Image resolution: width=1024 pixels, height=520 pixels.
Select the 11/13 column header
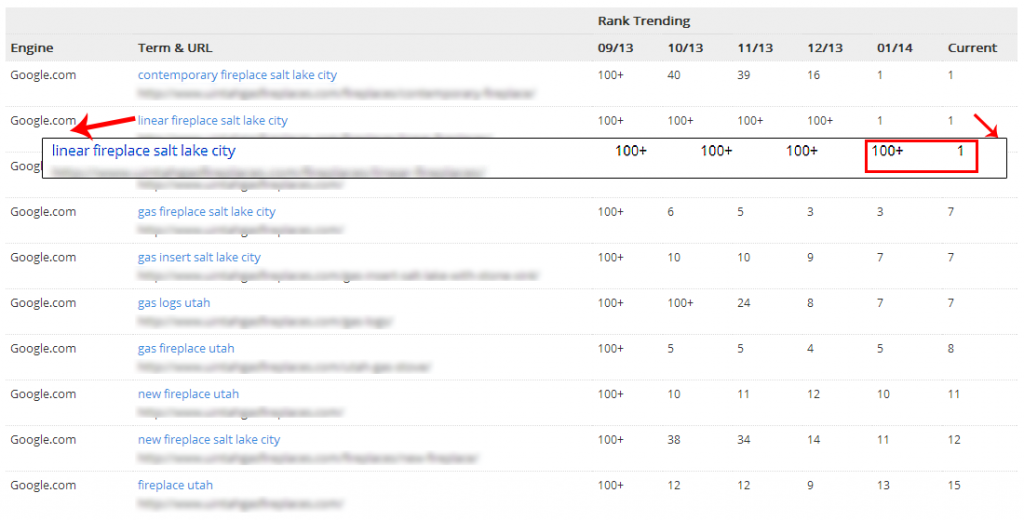[x=755, y=48]
